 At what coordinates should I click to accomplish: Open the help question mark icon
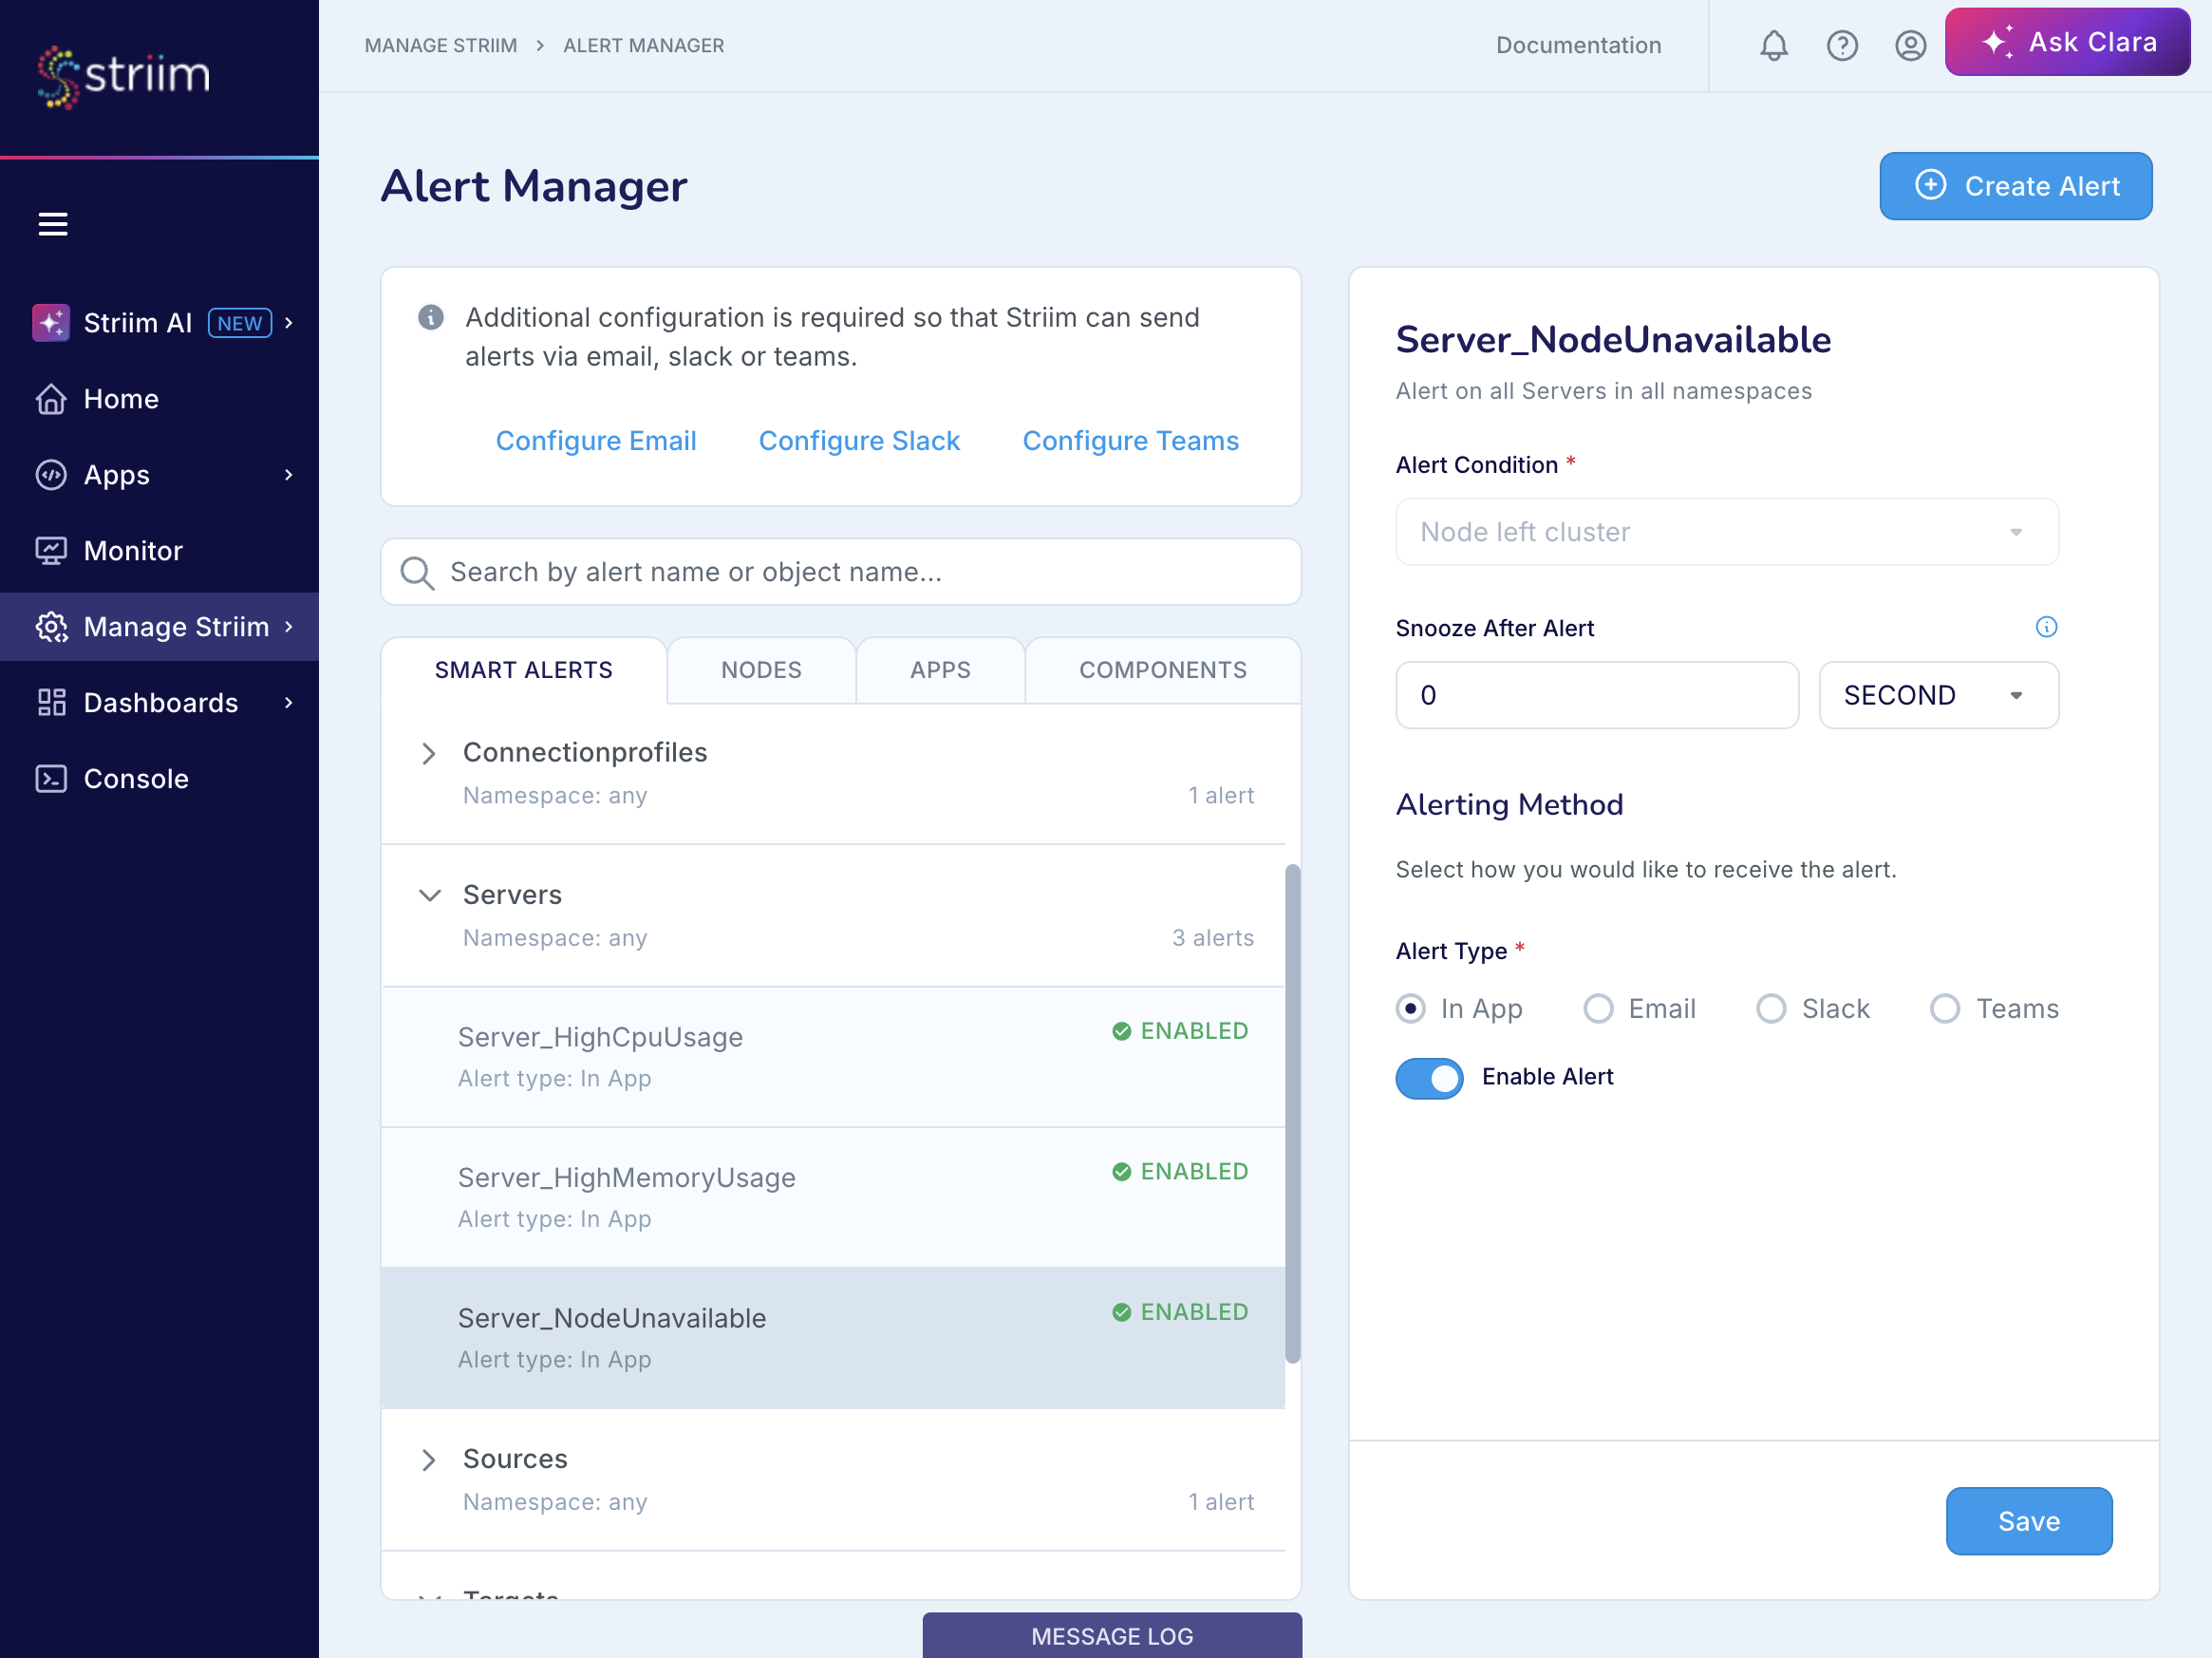point(1841,45)
